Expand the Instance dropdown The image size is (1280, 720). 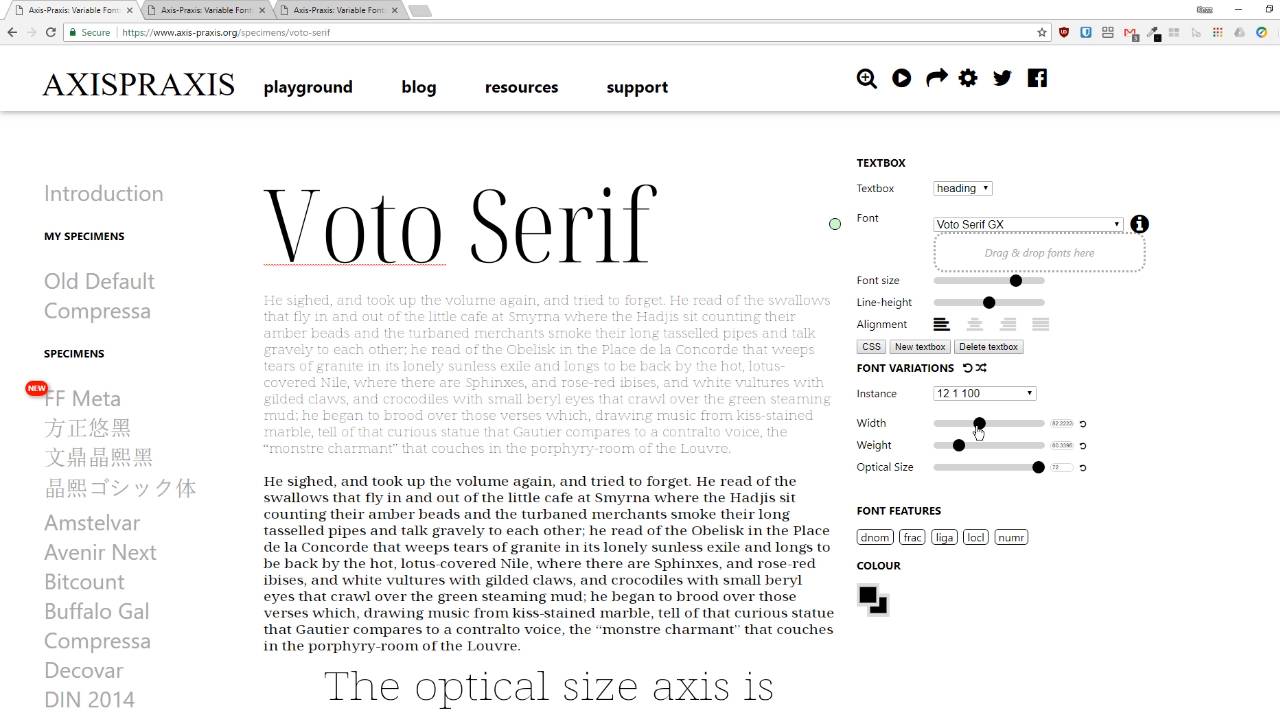point(985,393)
